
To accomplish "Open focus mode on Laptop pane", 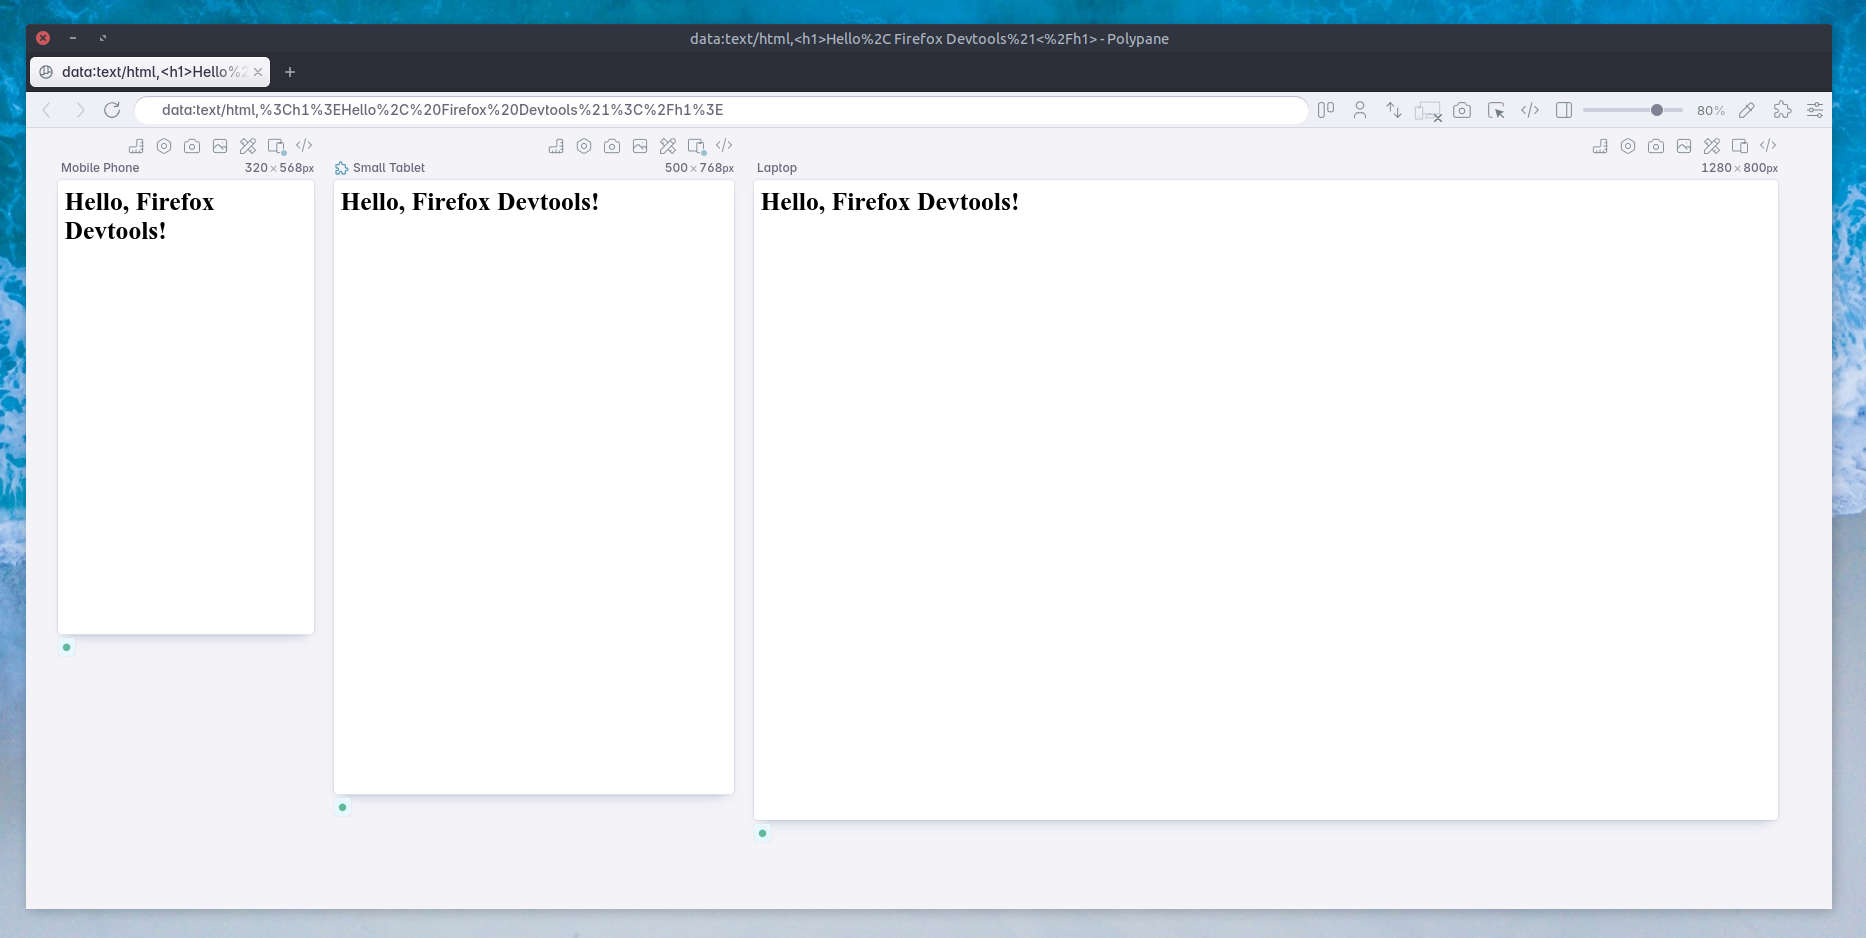I will pos(1628,146).
